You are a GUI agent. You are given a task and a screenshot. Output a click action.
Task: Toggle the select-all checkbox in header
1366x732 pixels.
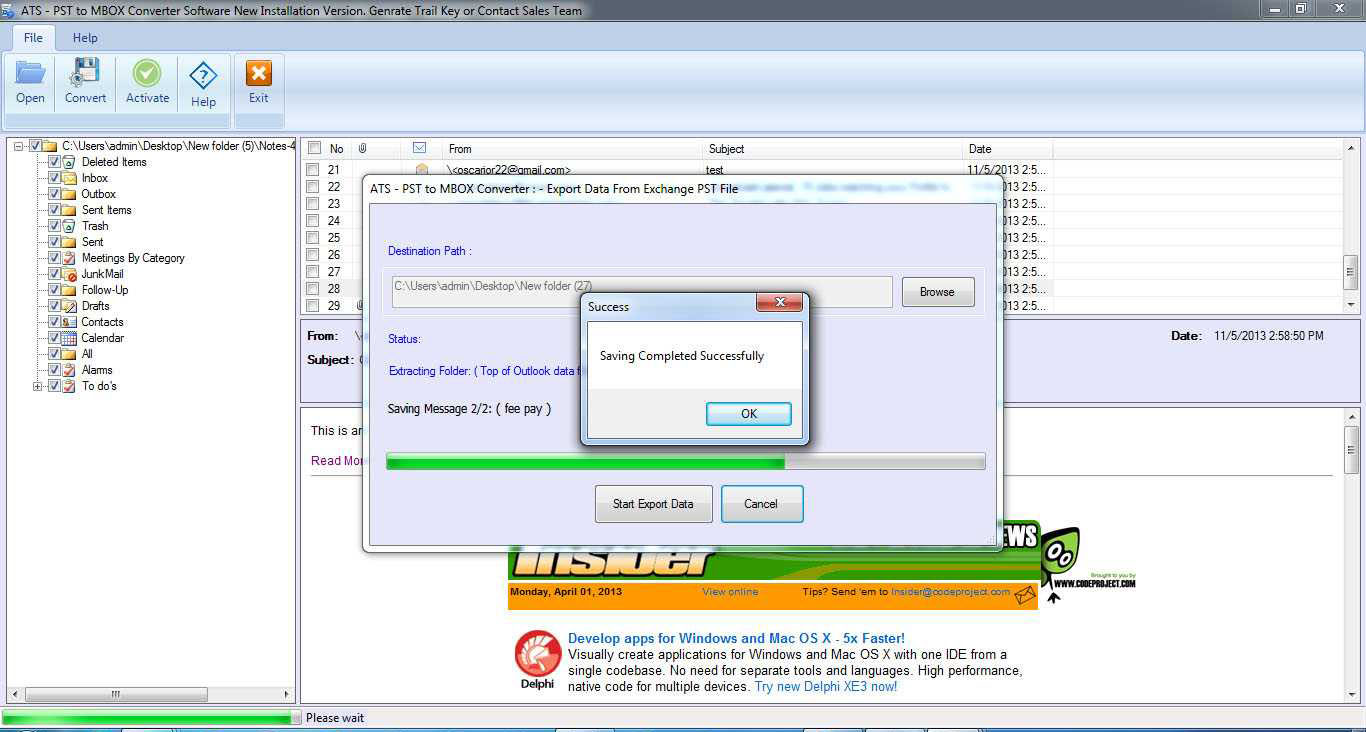tap(314, 148)
